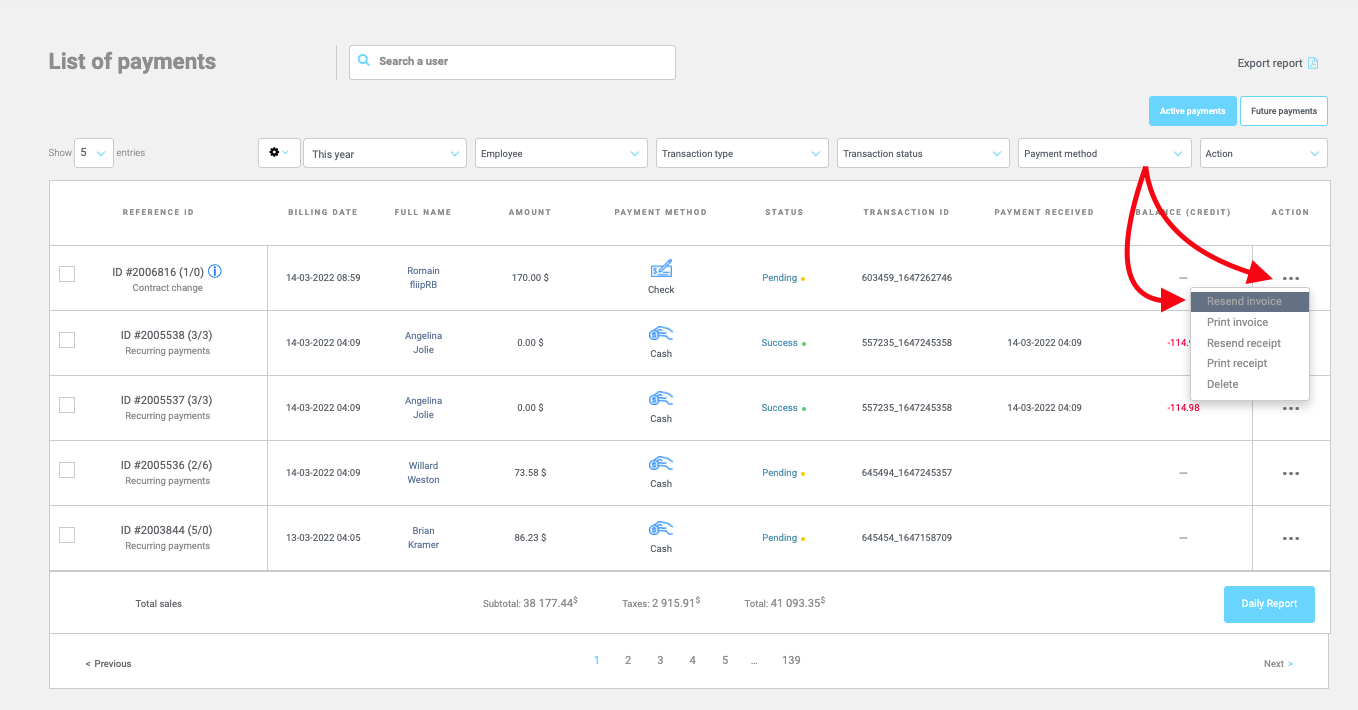Image resolution: width=1358 pixels, height=710 pixels.
Task: Open action dots for ID #2005537
Action: tap(1291, 408)
